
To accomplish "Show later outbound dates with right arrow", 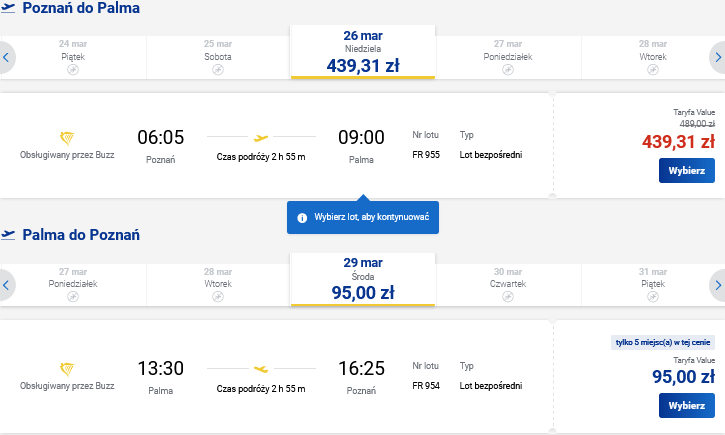I will click(x=718, y=57).
